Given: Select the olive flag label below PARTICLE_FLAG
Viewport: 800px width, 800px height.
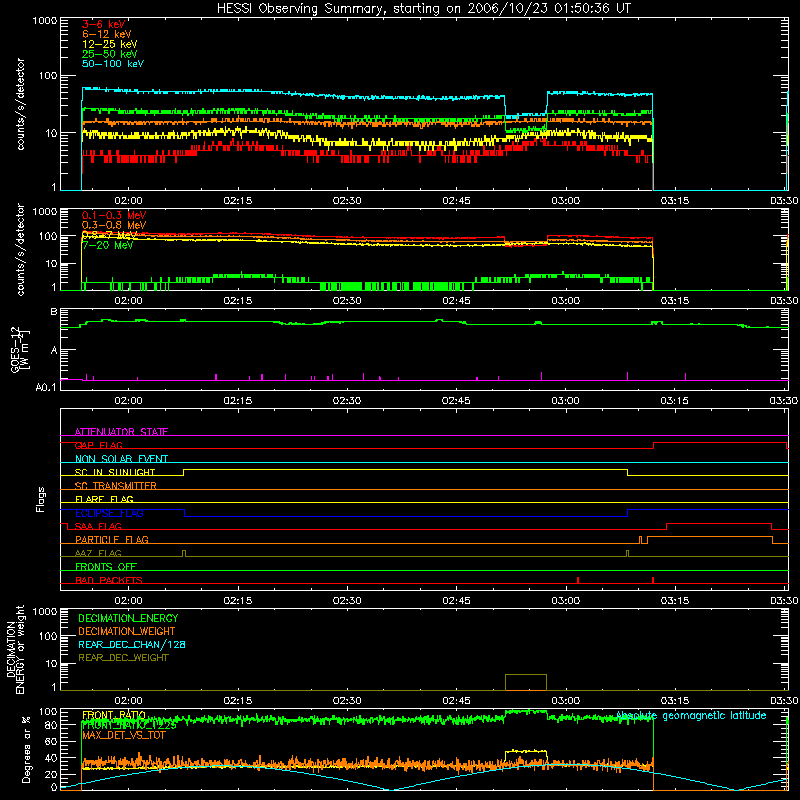Looking at the screenshot, I should pyautogui.click(x=98, y=553).
